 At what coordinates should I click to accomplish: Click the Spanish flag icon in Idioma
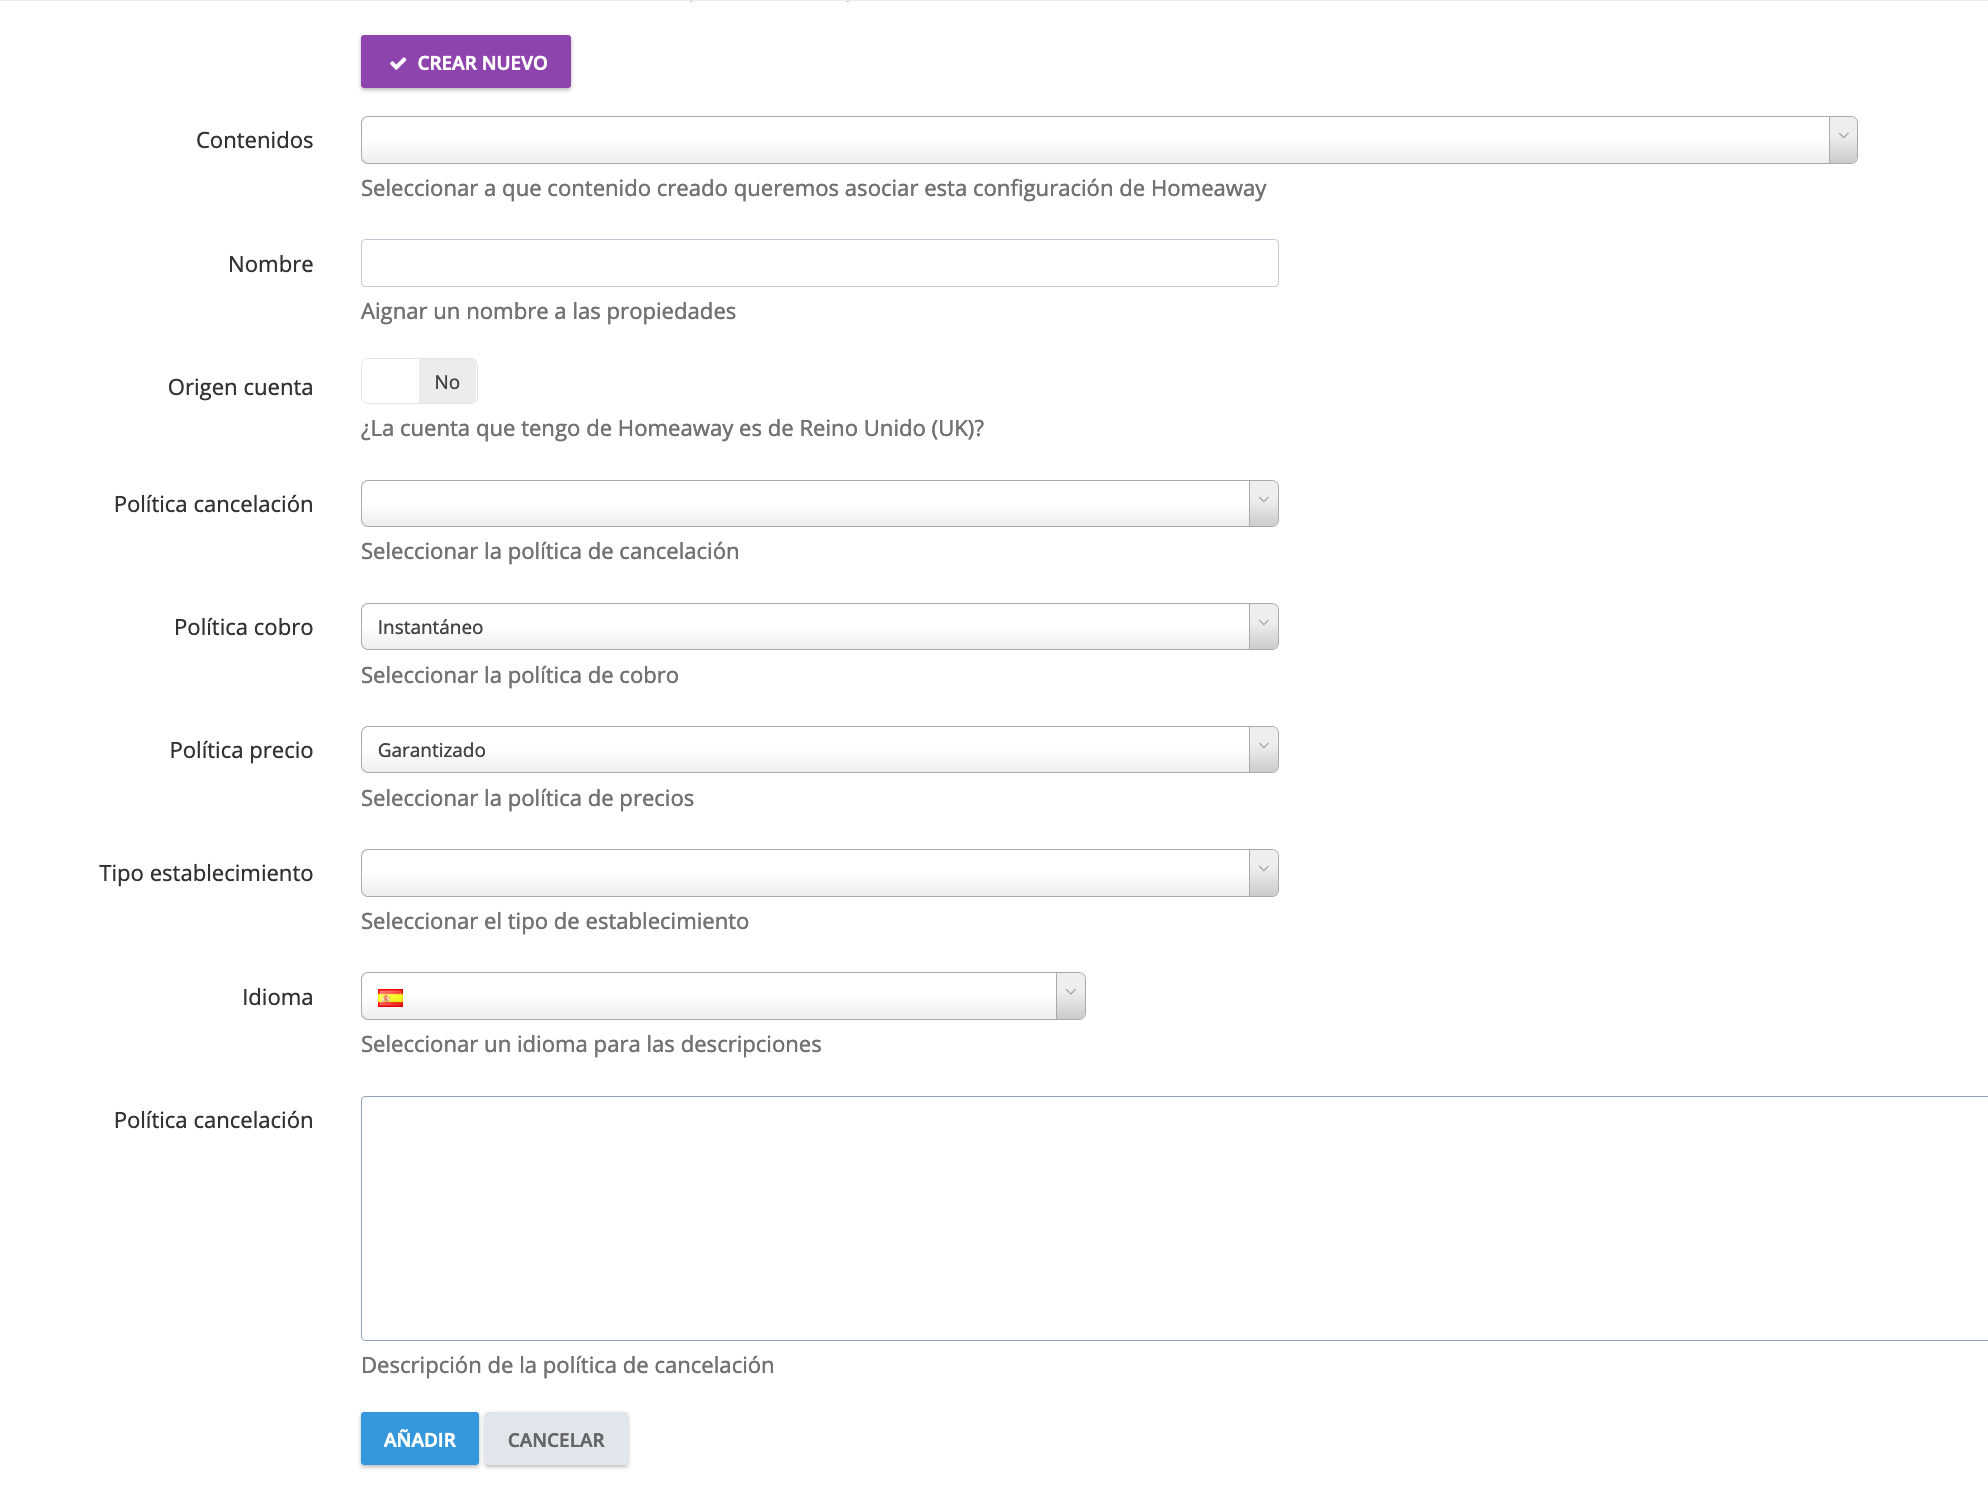[x=390, y=997]
